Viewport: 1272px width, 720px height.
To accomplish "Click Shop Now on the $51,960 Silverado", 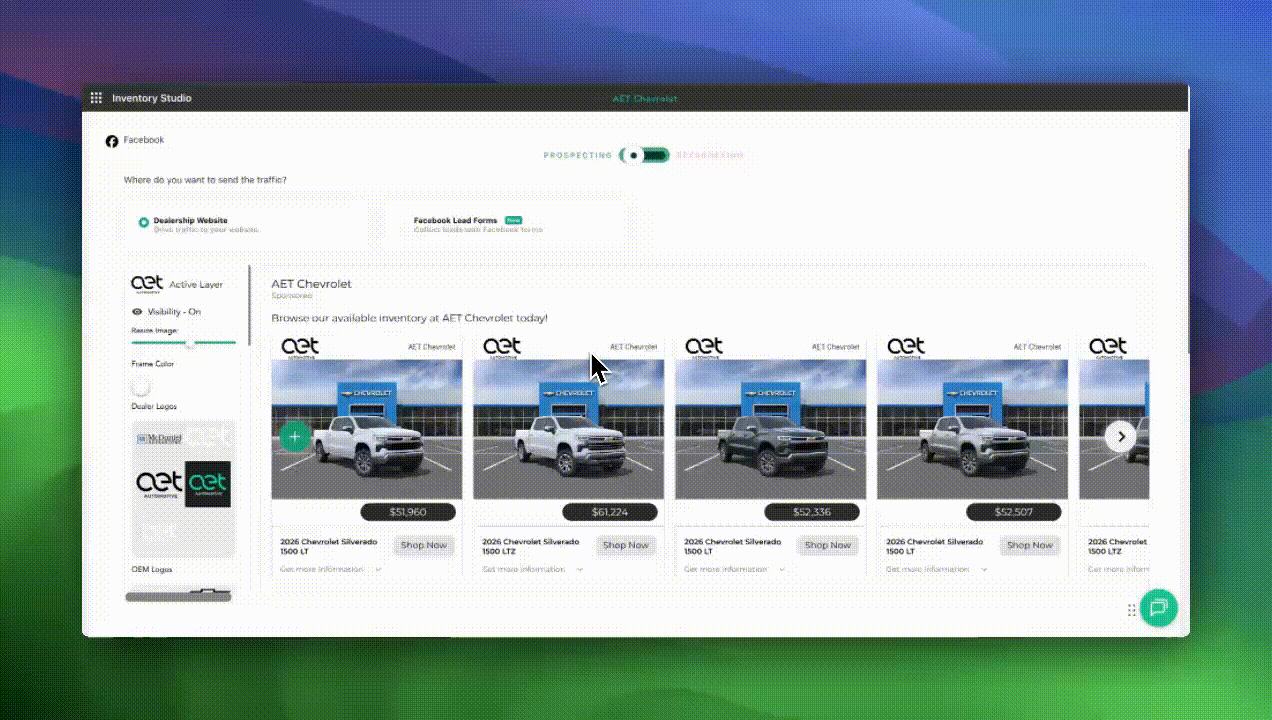I will click(x=424, y=545).
